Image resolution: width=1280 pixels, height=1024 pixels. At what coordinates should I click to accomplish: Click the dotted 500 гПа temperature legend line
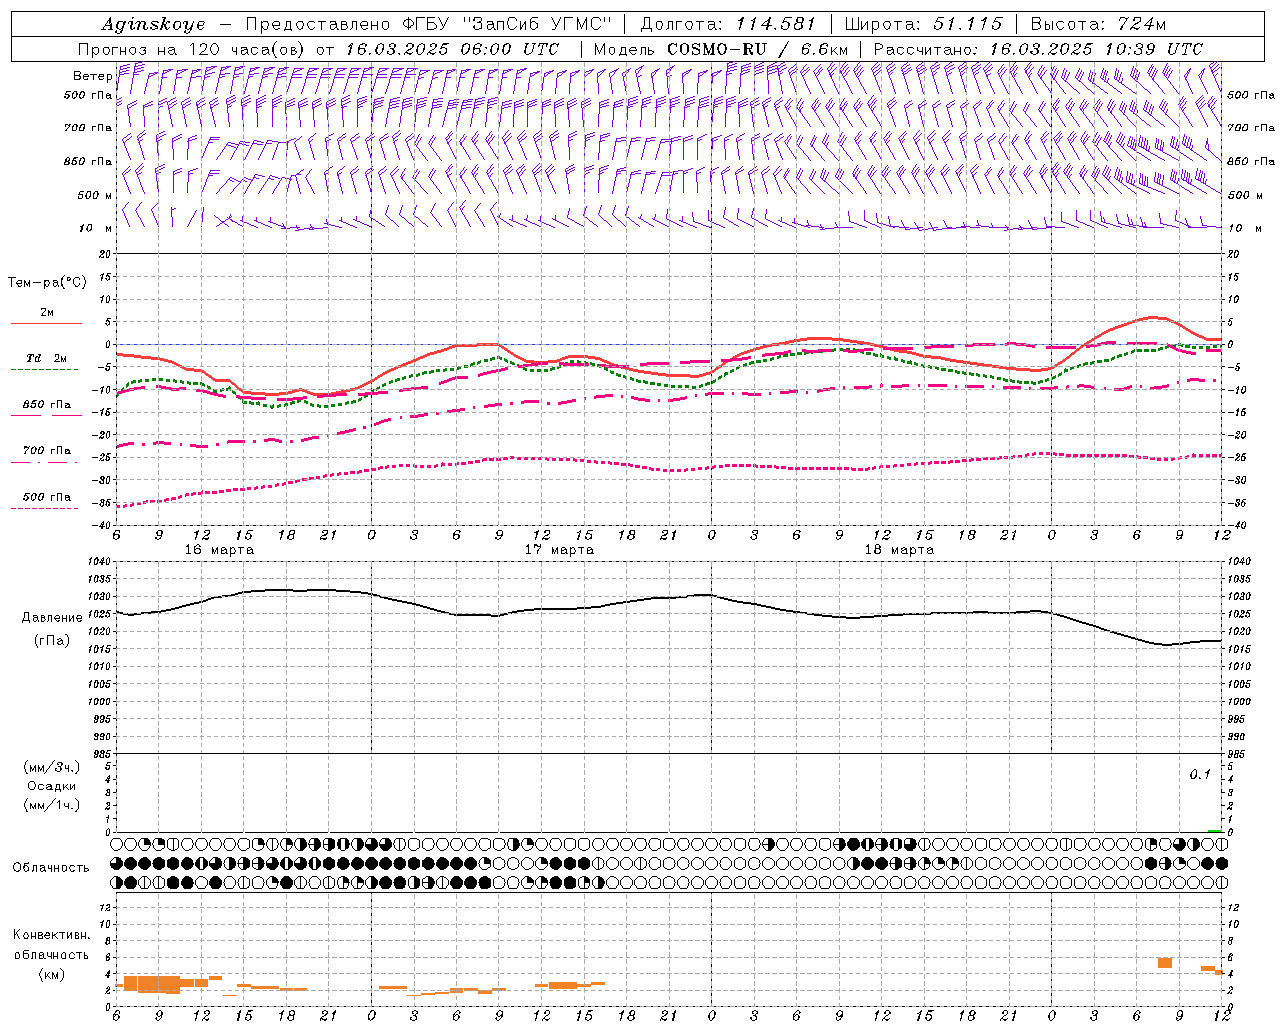[46, 508]
